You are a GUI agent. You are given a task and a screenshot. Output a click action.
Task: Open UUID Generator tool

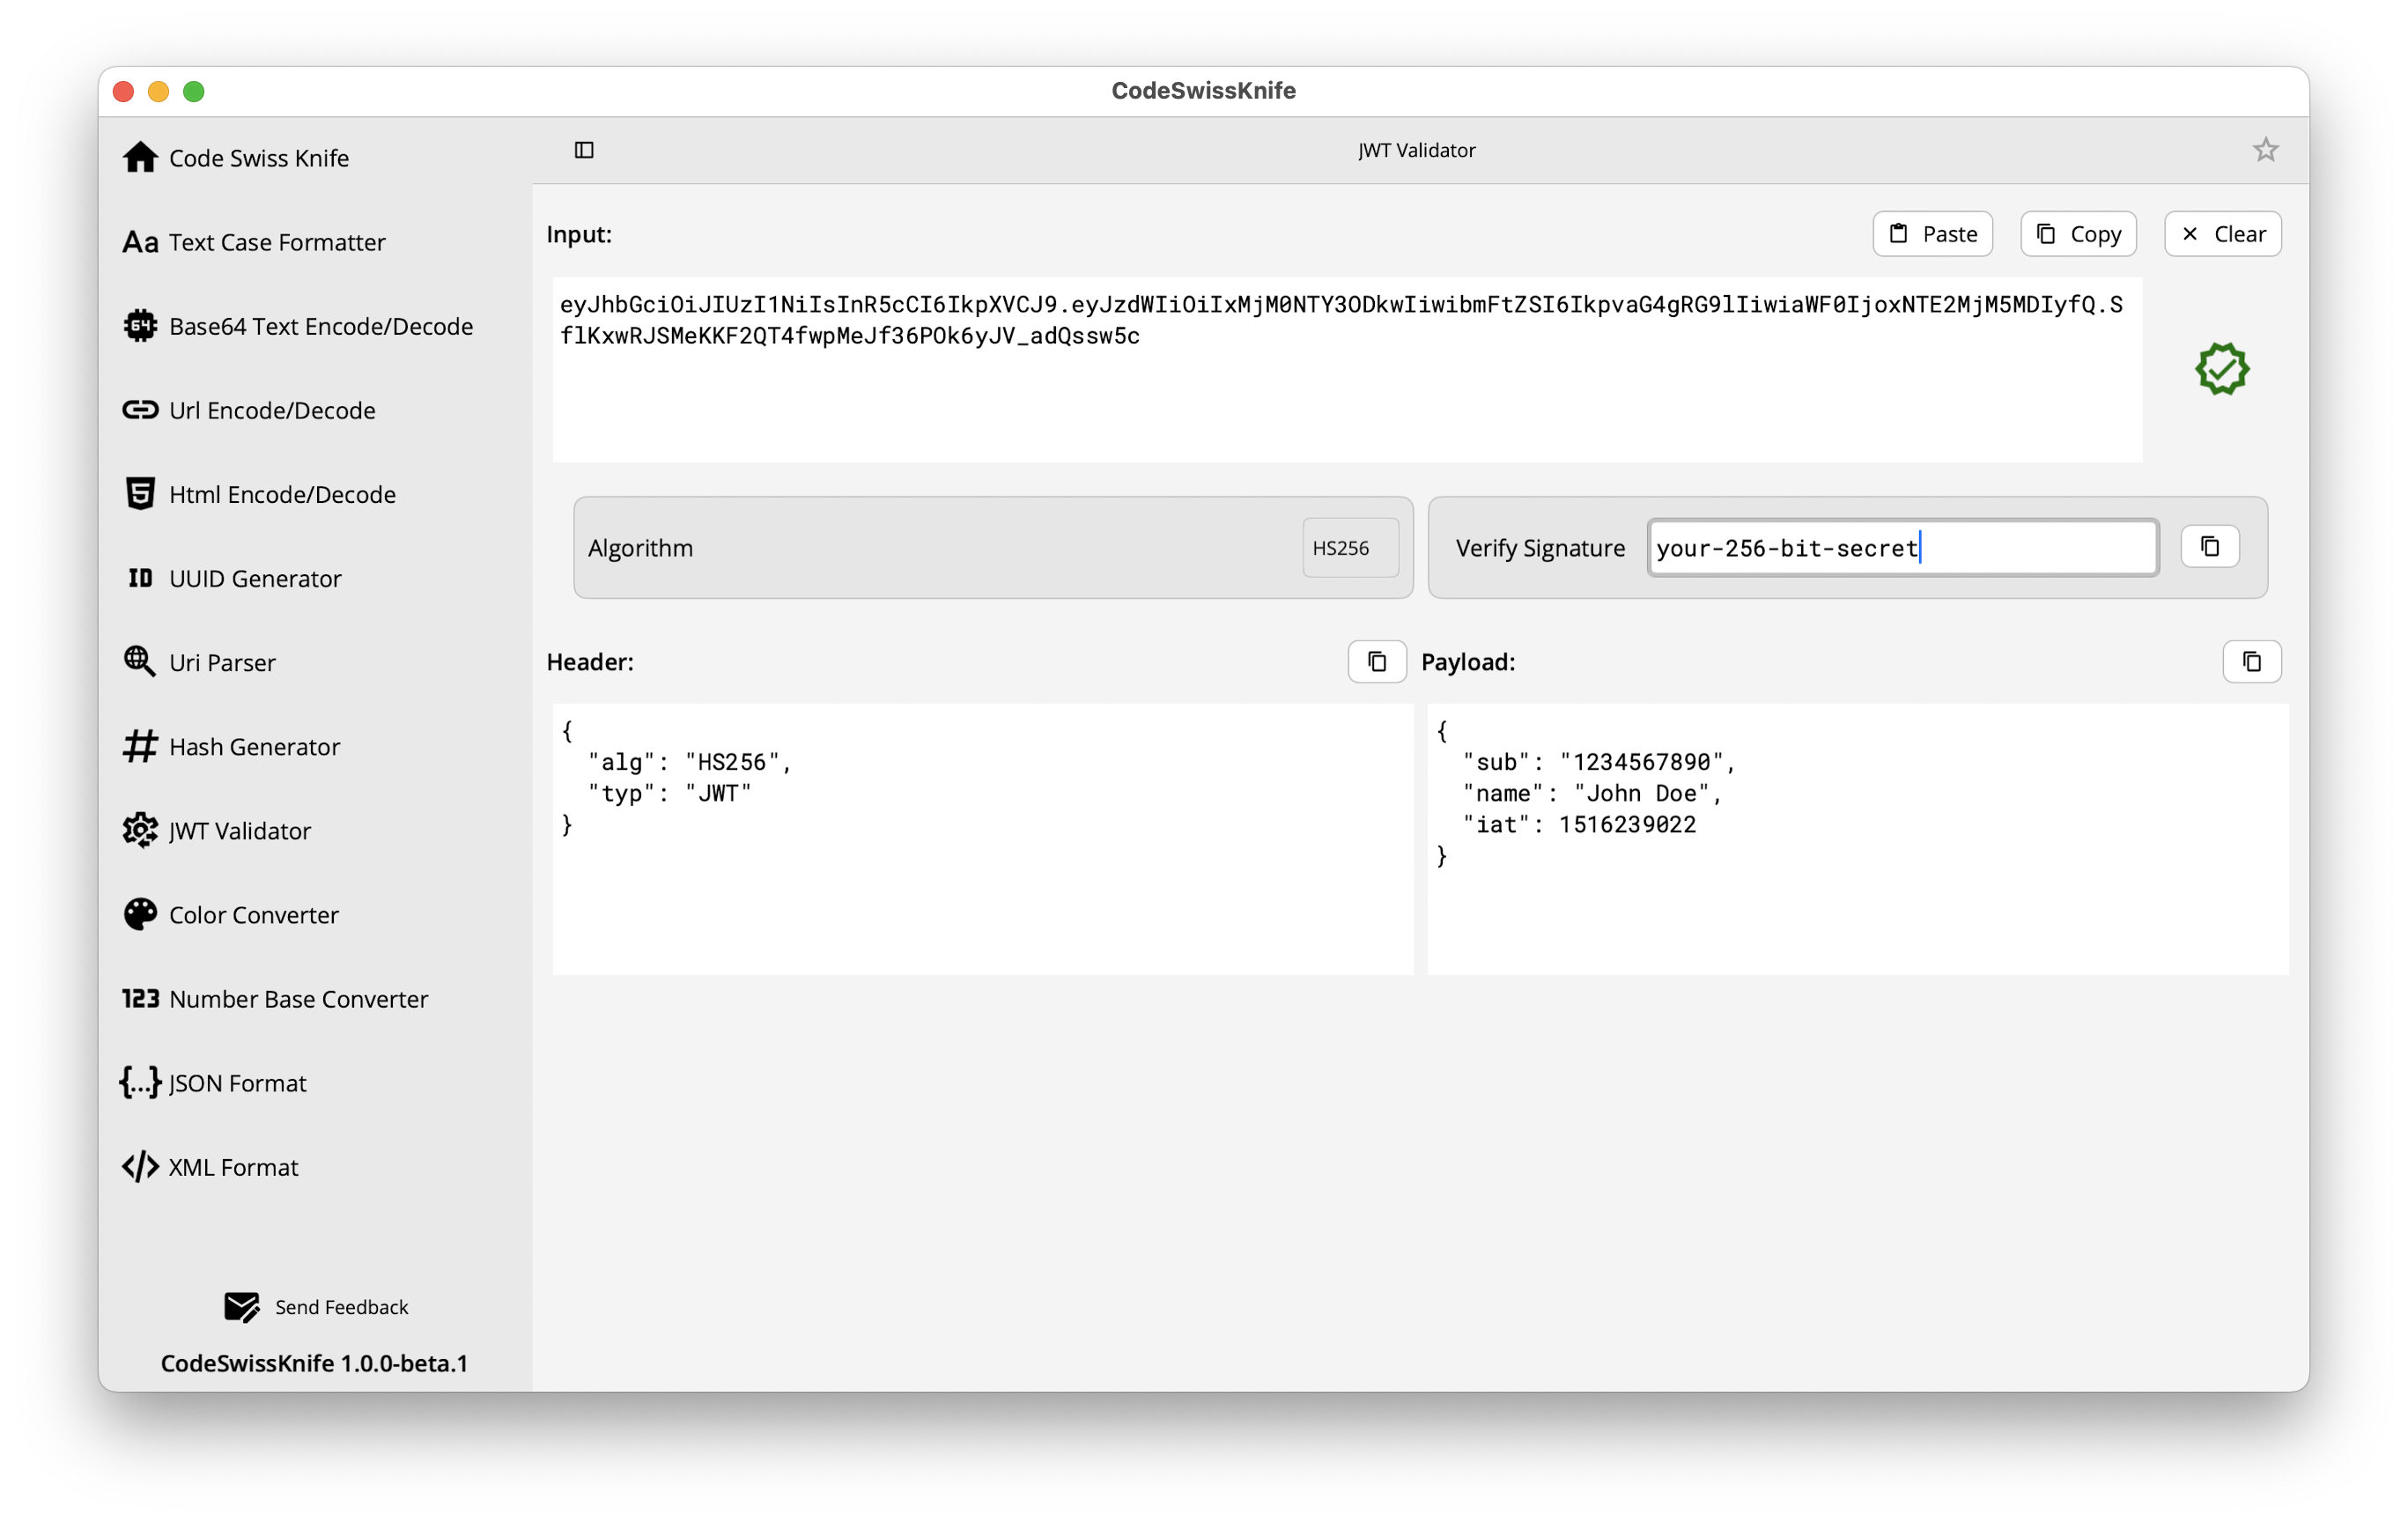pos(255,578)
